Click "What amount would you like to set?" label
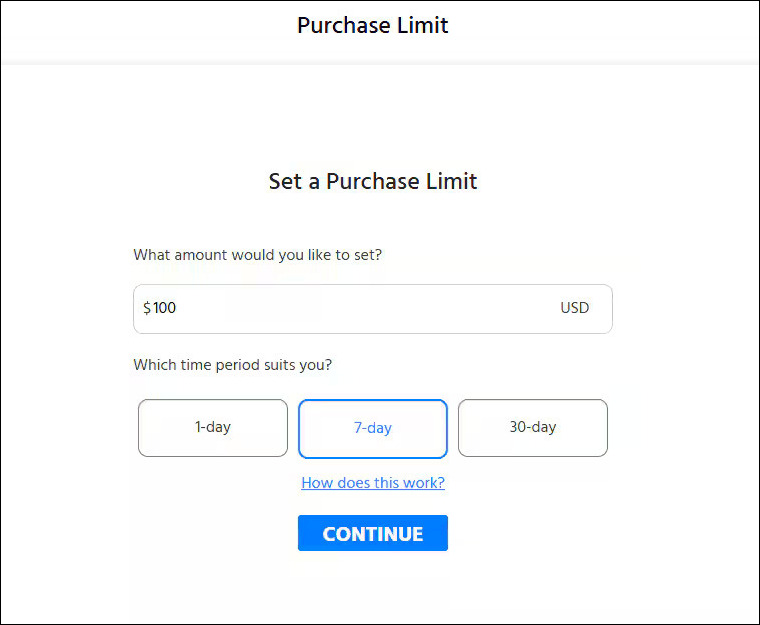 (x=257, y=255)
